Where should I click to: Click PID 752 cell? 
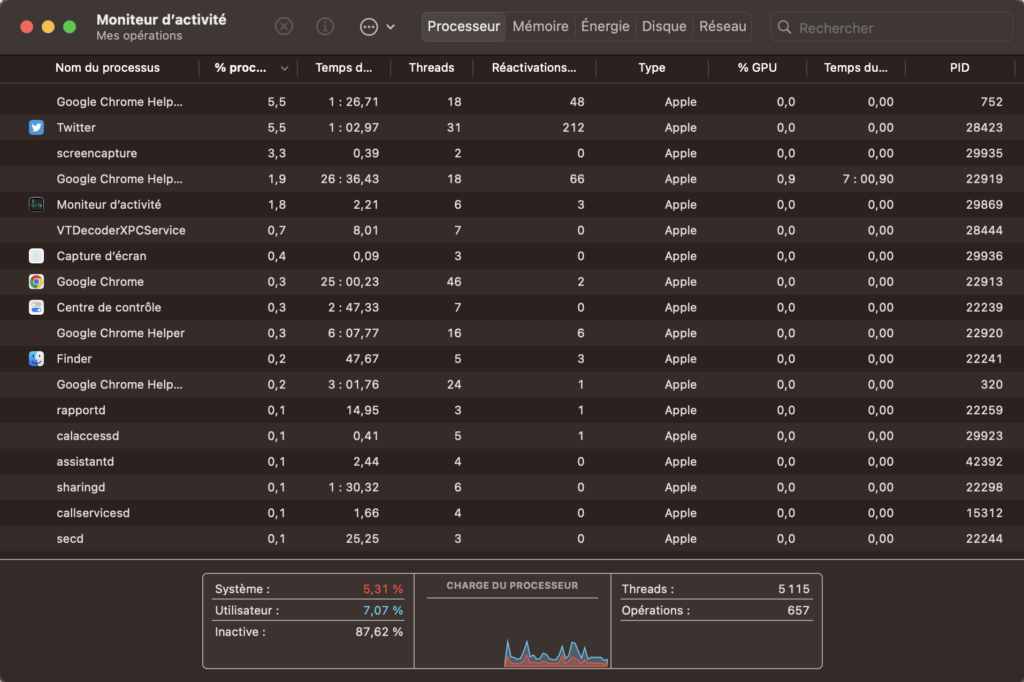(991, 102)
